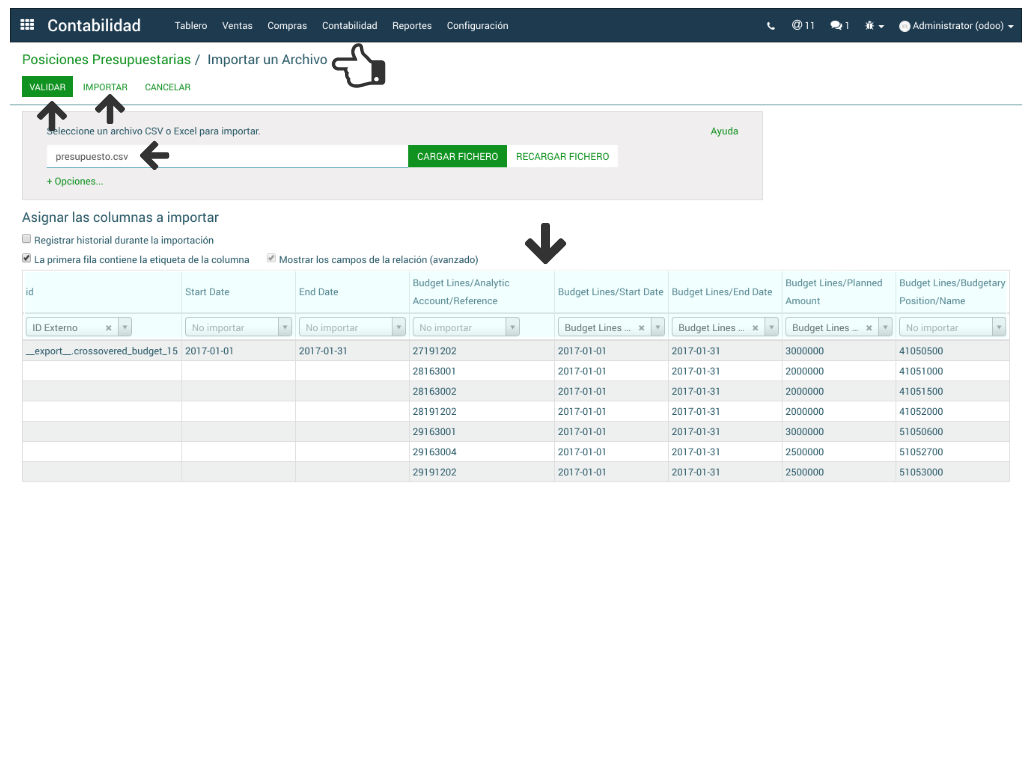Expand the + Opciones link
Screen dimensions: 1023x767
pos(74,181)
